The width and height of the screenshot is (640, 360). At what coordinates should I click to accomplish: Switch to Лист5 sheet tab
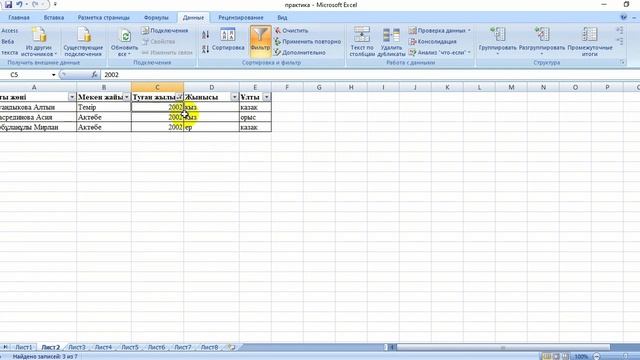(130, 347)
